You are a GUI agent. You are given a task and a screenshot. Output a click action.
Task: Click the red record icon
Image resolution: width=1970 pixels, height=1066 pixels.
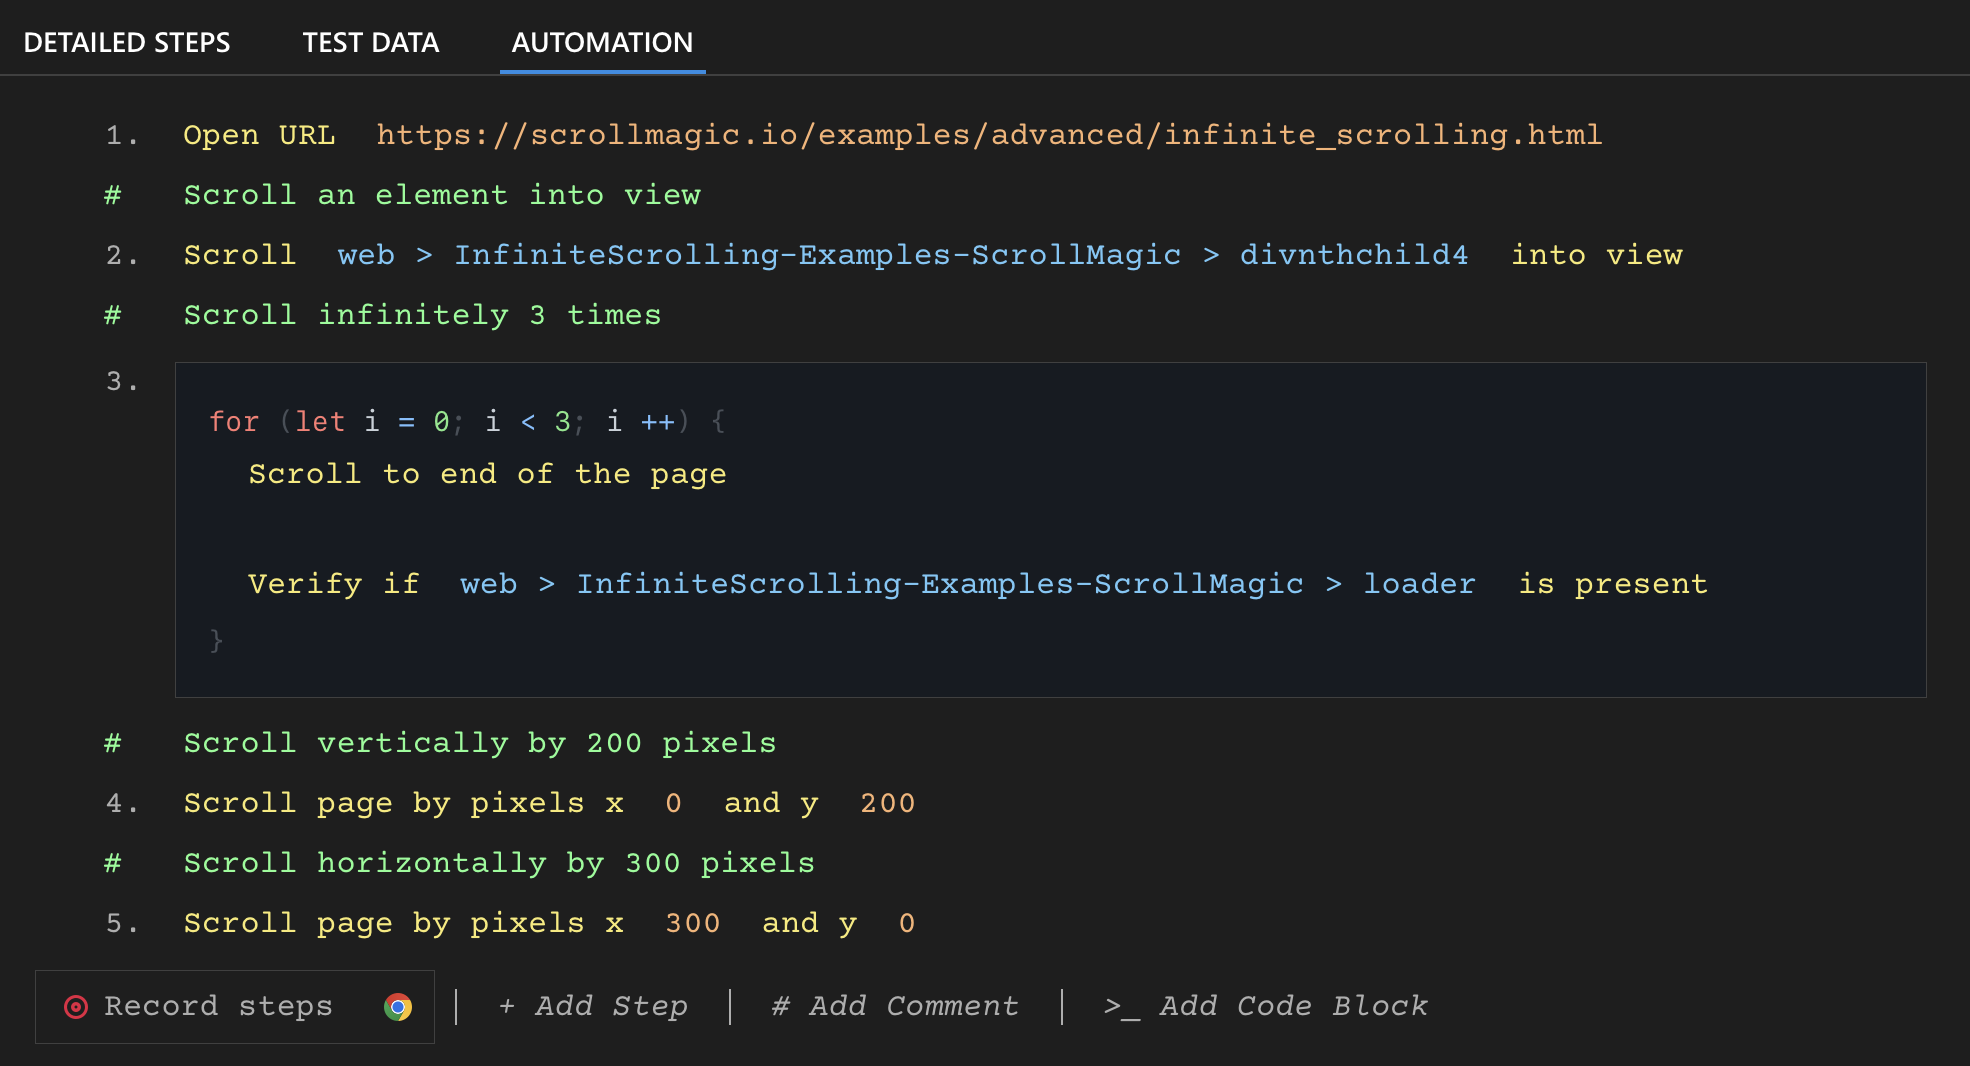coord(76,1006)
